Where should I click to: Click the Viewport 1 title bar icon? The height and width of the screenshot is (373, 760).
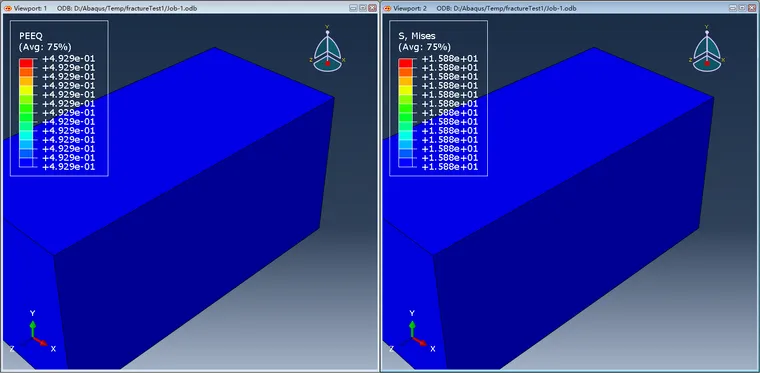coord(7,8)
